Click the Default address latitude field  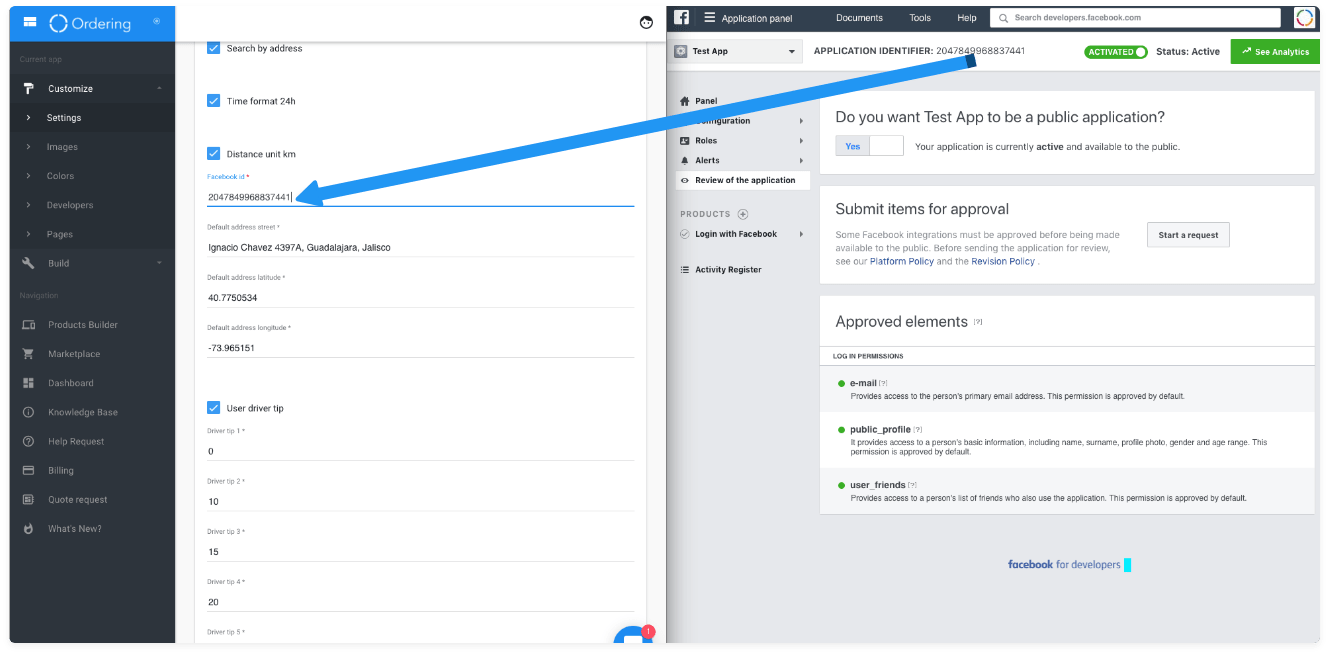pos(420,297)
